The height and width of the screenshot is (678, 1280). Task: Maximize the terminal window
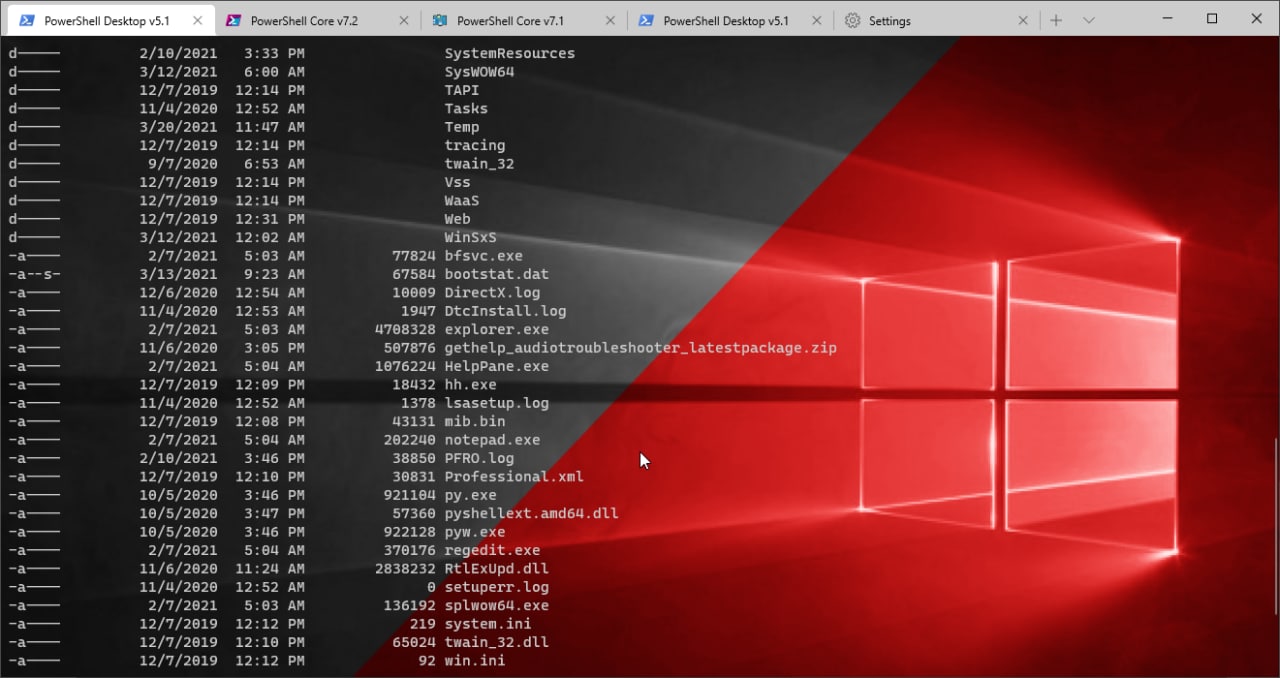[1212, 18]
